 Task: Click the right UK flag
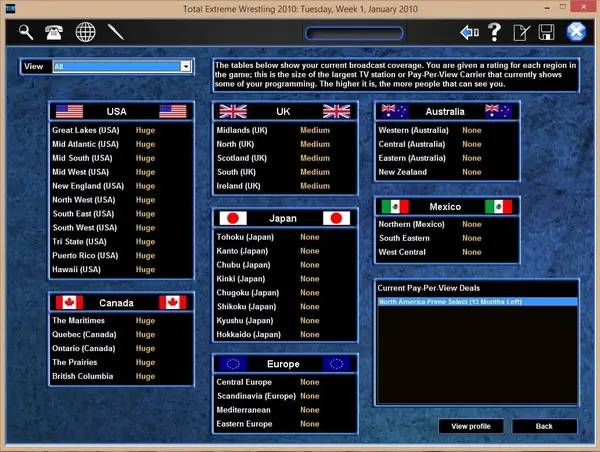tap(336, 111)
